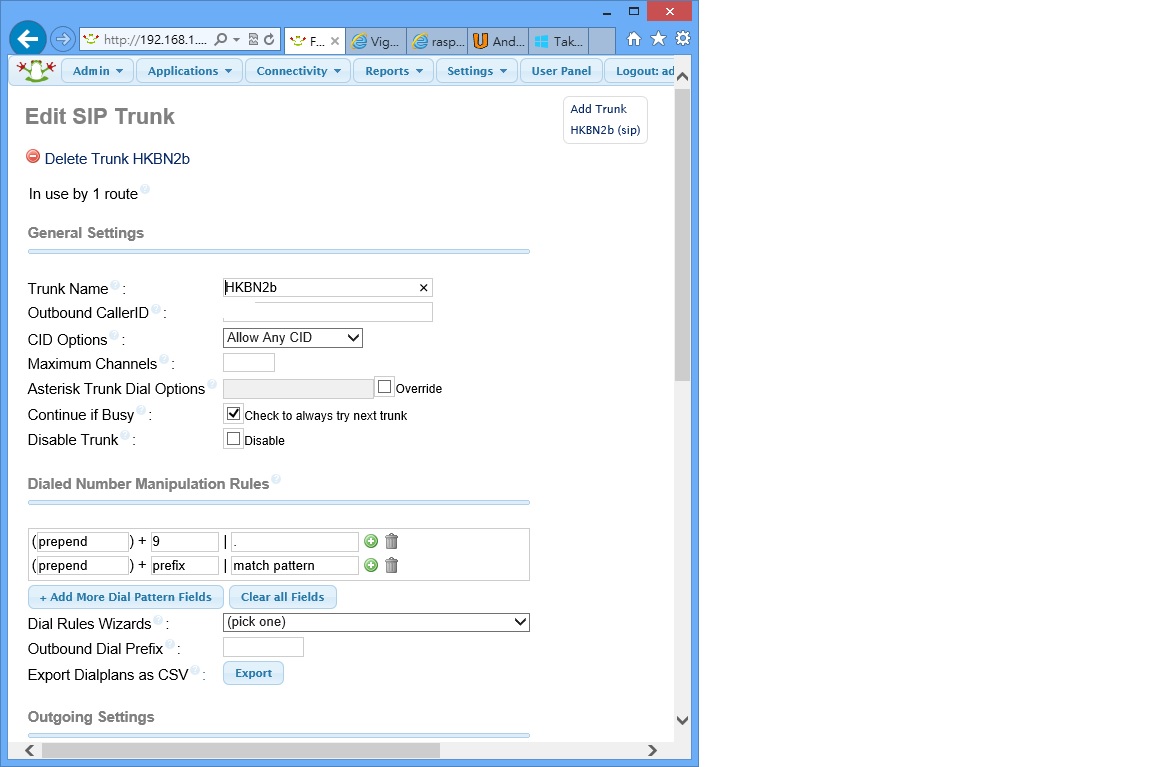Click green plus icon on first dial pattern row
Viewport: 1152px width, 767px height.
coord(371,541)
